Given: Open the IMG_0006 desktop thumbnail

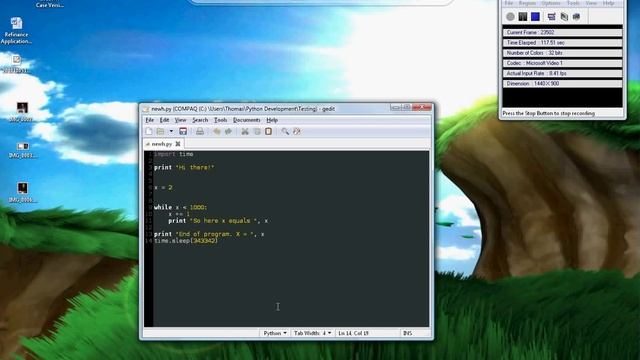Looking at the screenshot, I should pos(22,192).
